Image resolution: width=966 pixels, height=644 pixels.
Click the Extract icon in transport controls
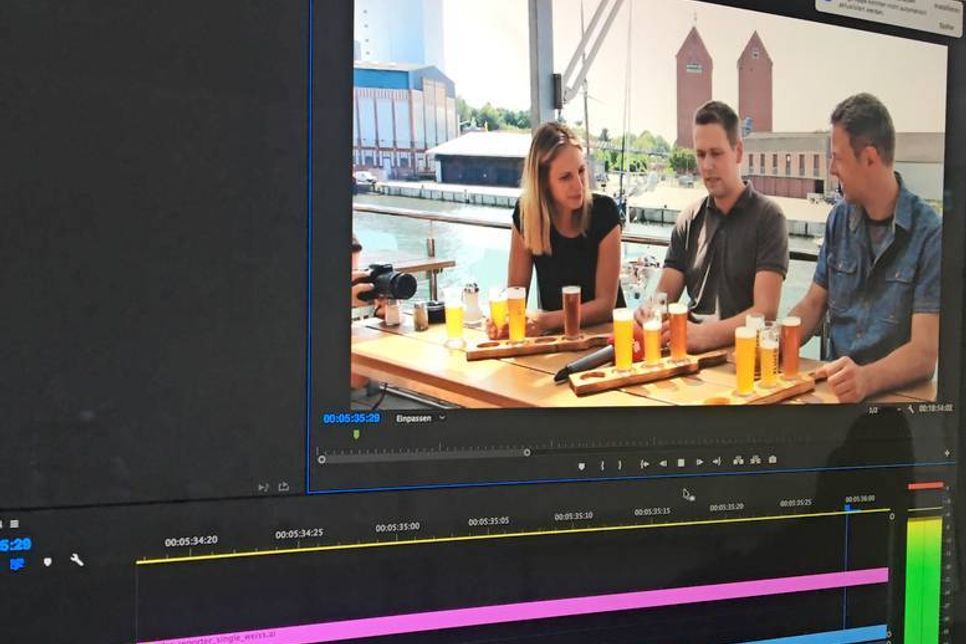coord(755,460)
